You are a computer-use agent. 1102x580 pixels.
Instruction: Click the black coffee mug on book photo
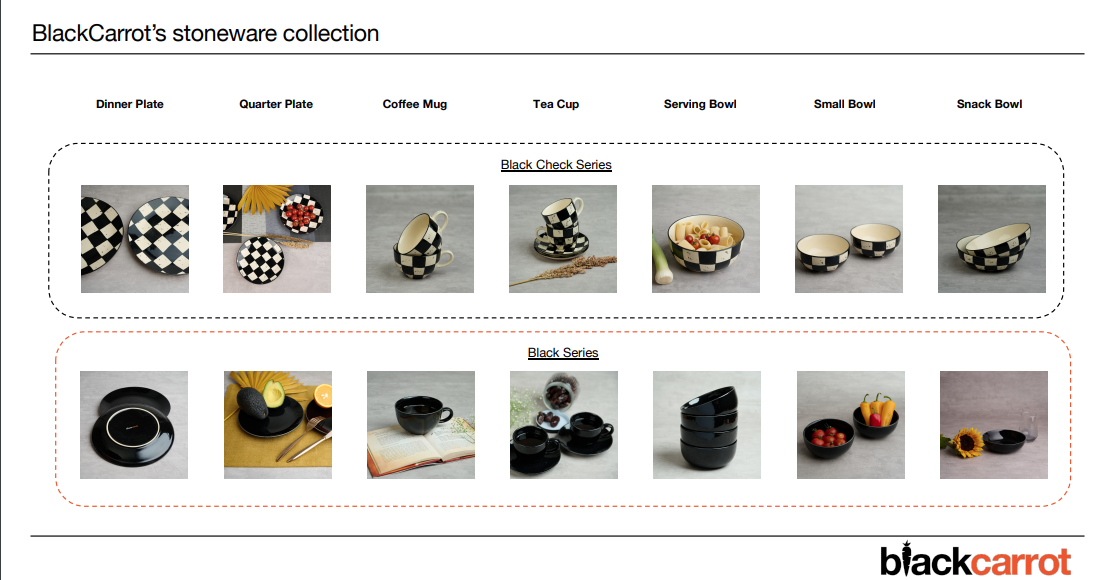click(421, 425)
